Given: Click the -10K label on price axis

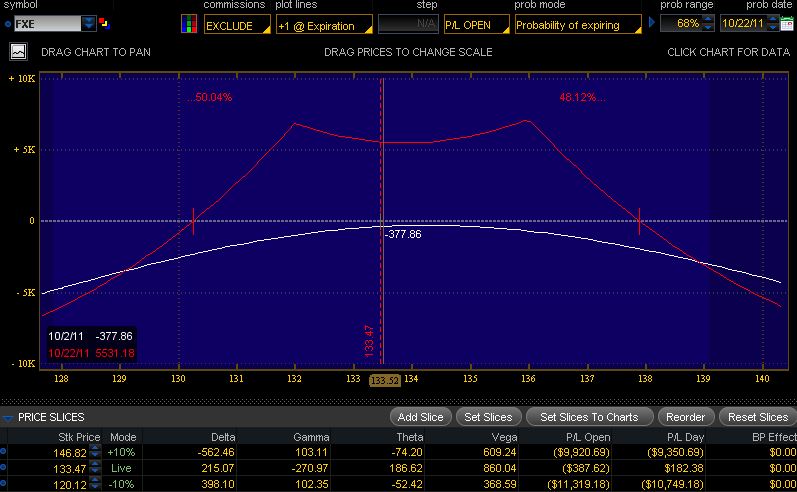Looking at the screenshot, I should point(23,363).
